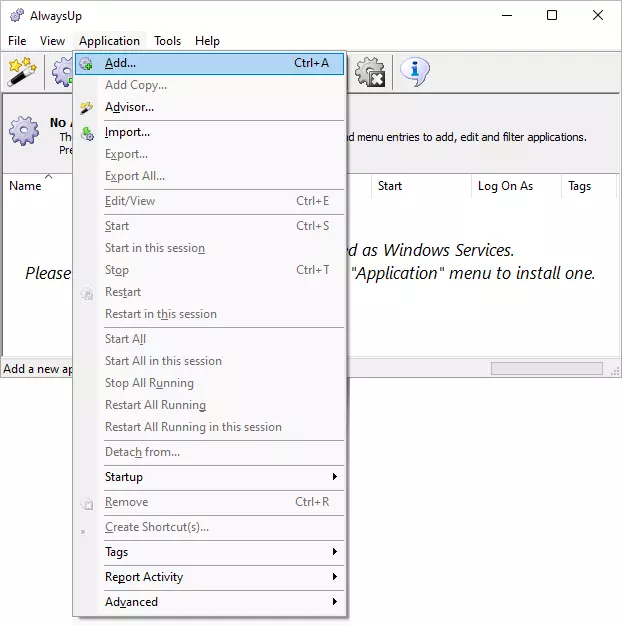Open the Help menu
The width and height of the screenshot is (622, 625).
coord(207,41)
